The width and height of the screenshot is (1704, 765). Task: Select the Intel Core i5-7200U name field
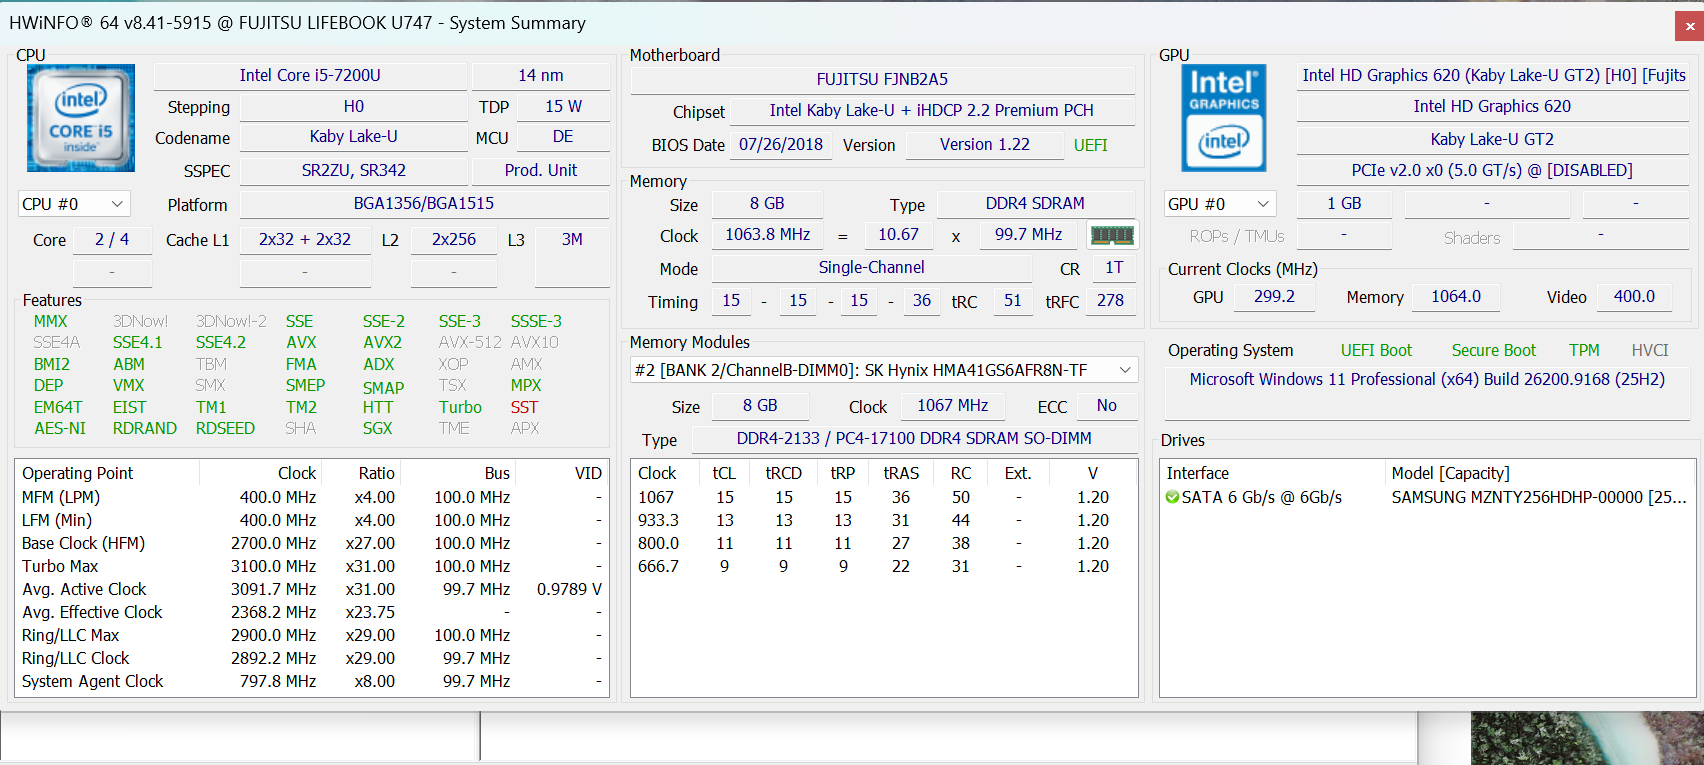(x=310, y=76)
